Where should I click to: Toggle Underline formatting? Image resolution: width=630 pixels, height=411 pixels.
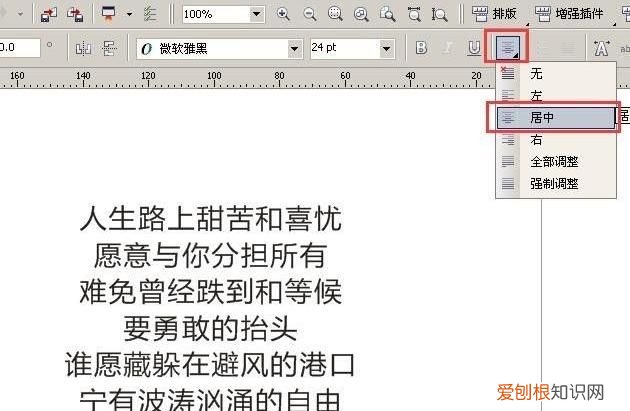point(474,48)
